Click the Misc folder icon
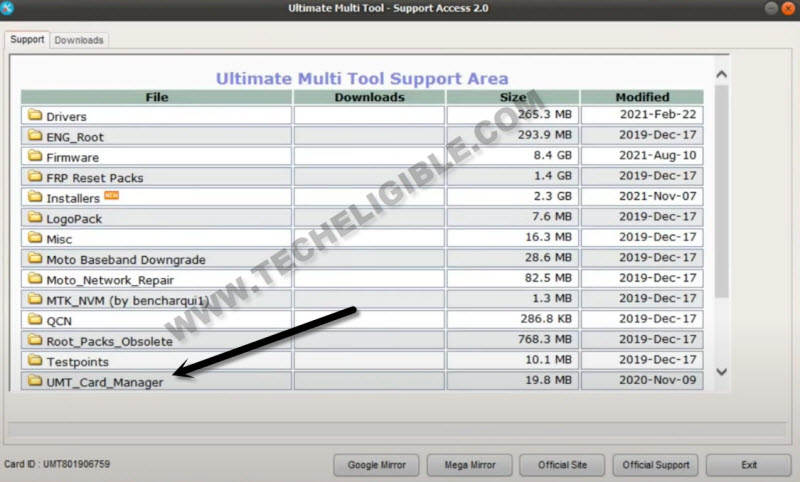Viewport: 800px width, 482px height. [35, 237]
